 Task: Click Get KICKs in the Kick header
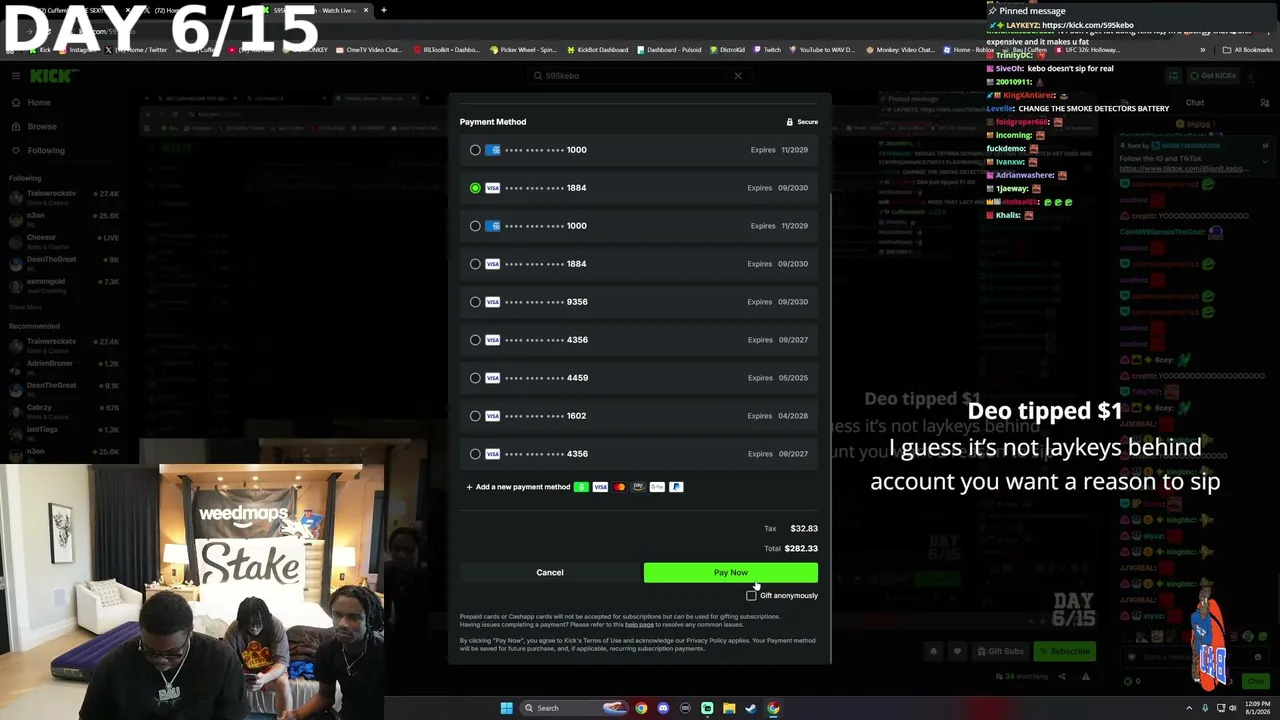pyautogui.click(x=1212, y=76)
